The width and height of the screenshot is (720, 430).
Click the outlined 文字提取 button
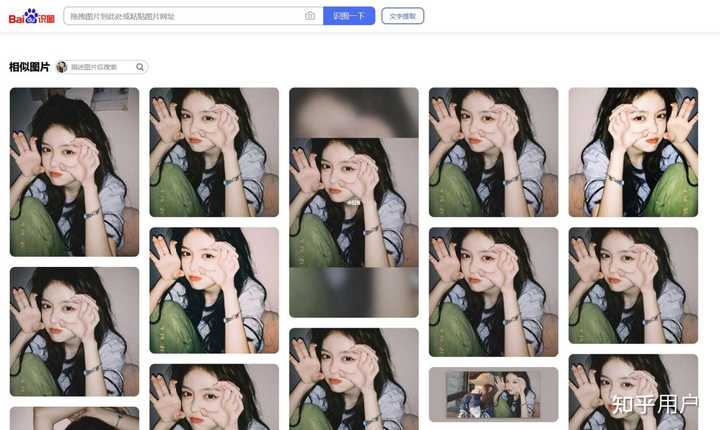pyautogui.click(x=402, y=16)
